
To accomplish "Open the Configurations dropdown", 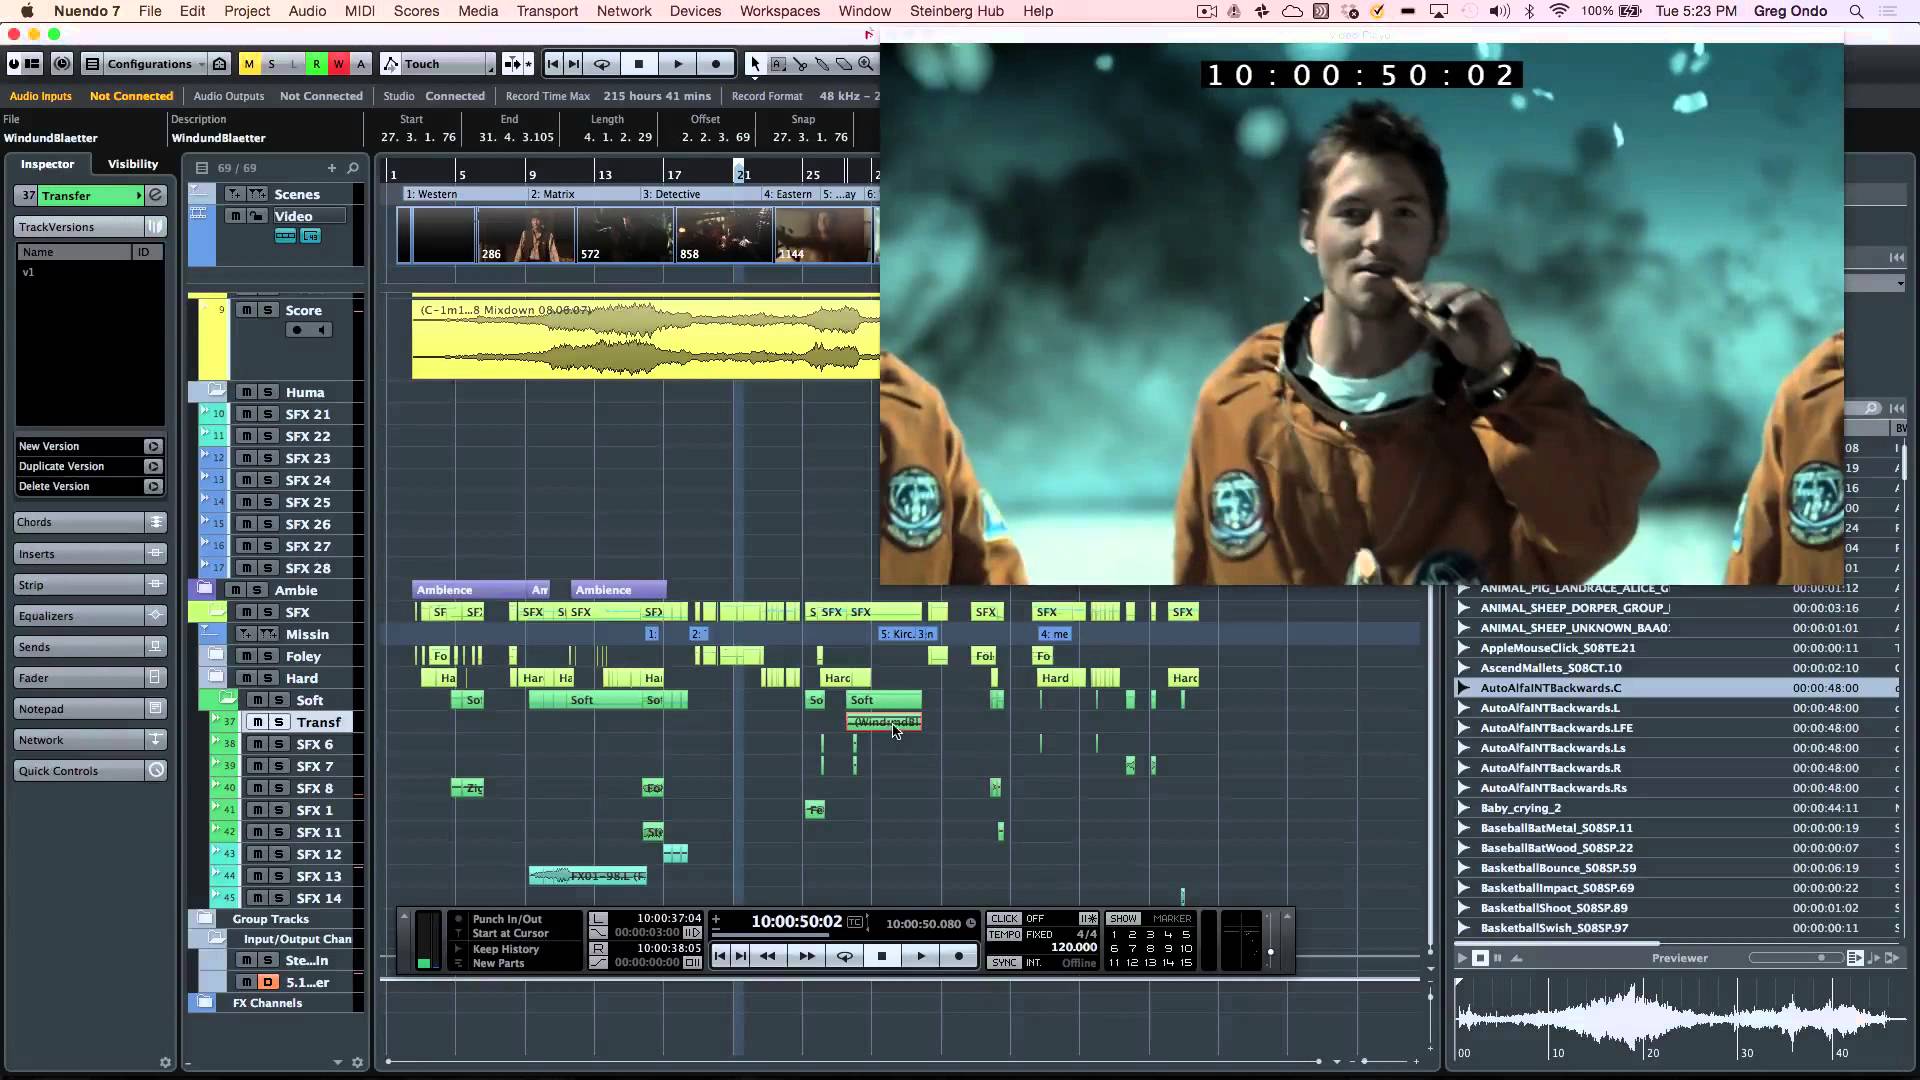I will click(150, 64).
